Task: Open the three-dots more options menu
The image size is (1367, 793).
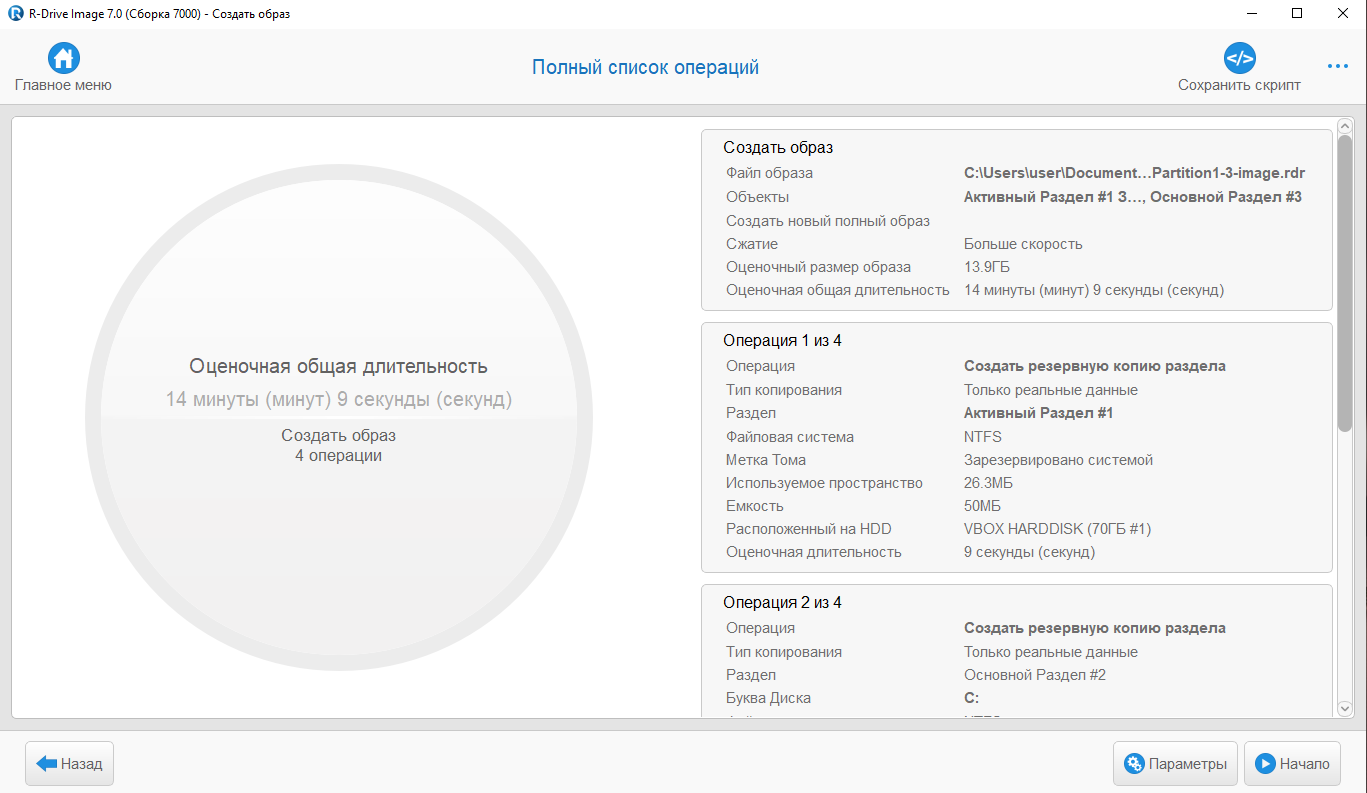Action: click(x=1338, y=67)
